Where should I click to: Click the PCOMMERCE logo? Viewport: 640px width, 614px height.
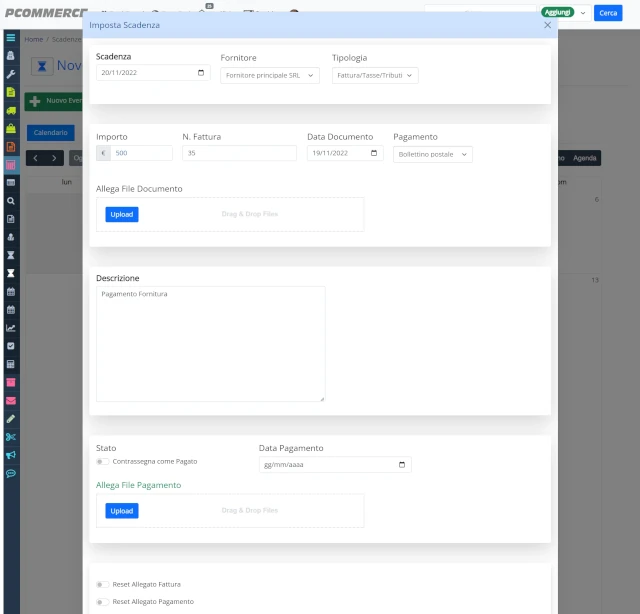coord(46,13)
